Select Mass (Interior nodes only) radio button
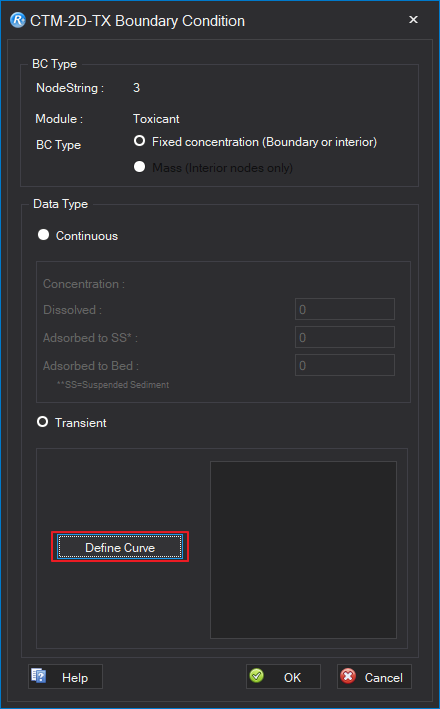This screenshot has width=440, height=709. pyautogui.click(x=139, y=167)
